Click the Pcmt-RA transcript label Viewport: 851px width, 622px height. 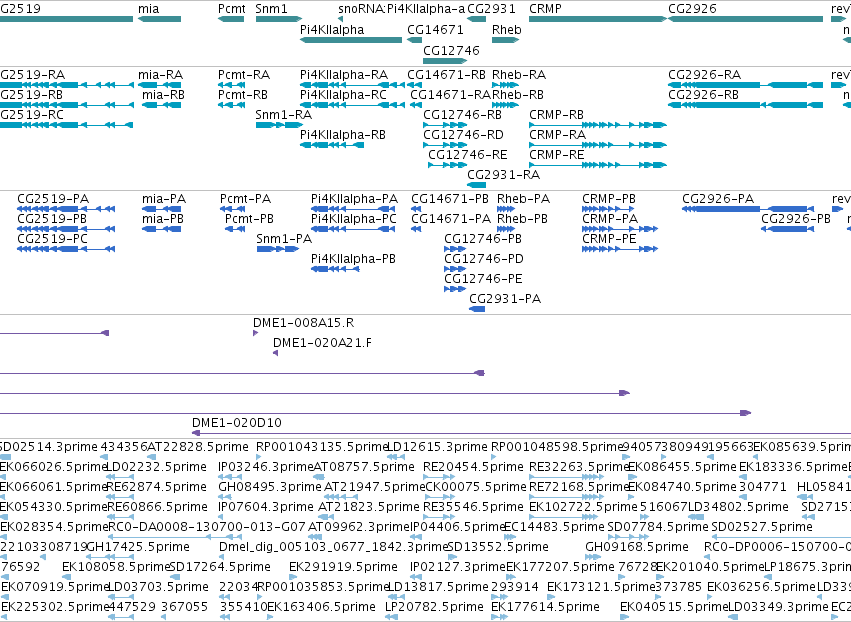[x=244, y=74]
